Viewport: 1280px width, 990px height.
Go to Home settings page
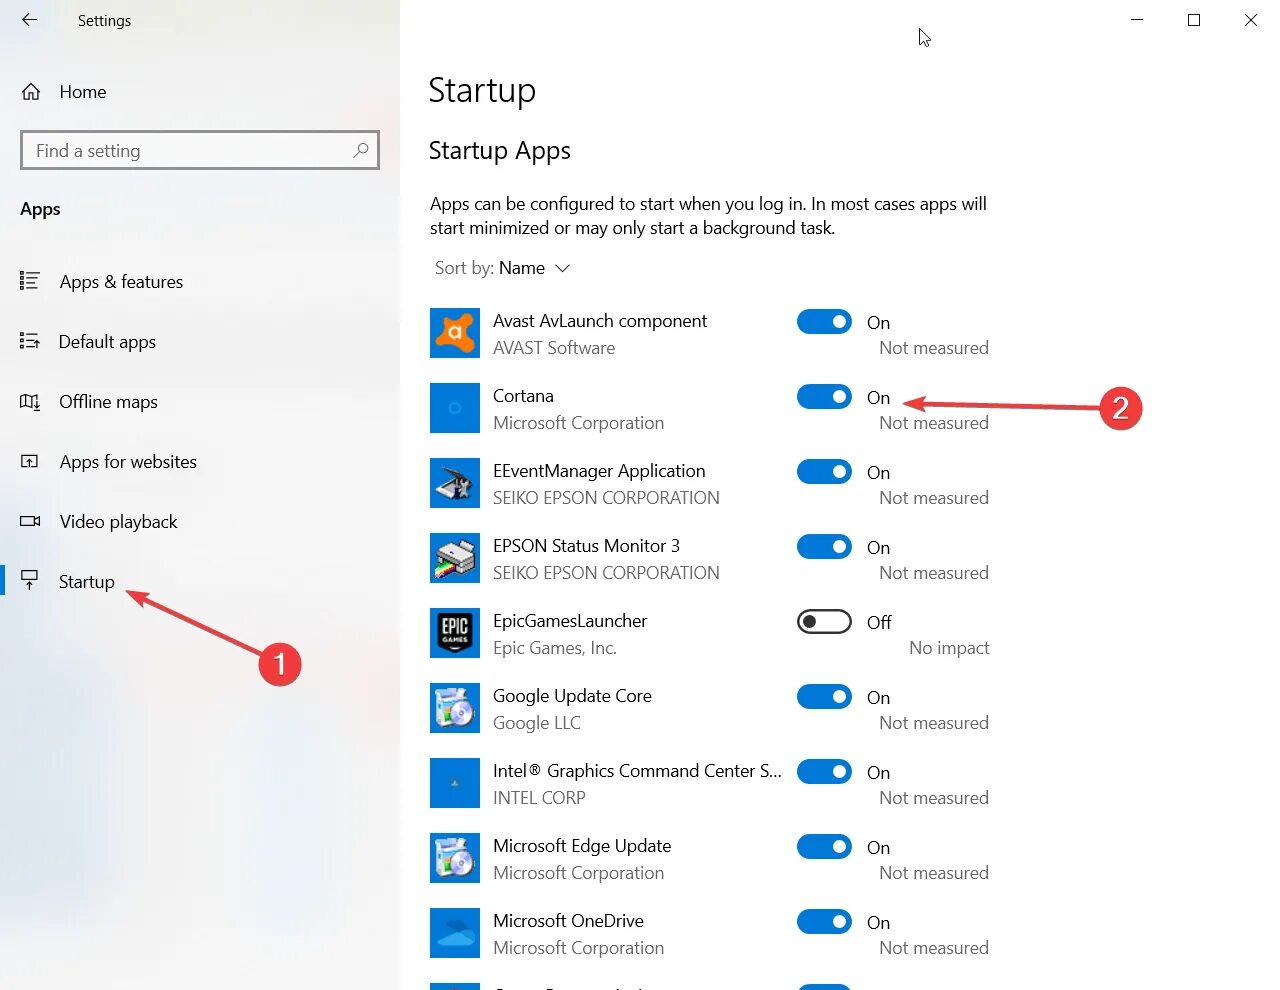click(83, 92)
